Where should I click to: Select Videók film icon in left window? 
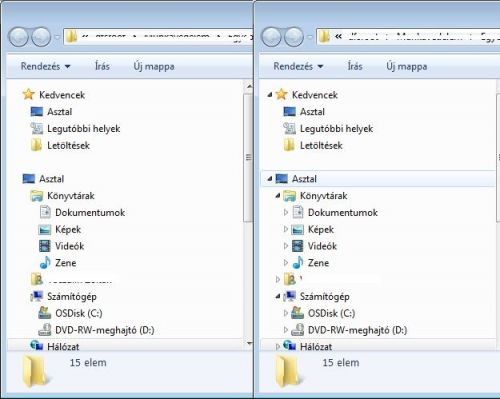coord(45,246)
